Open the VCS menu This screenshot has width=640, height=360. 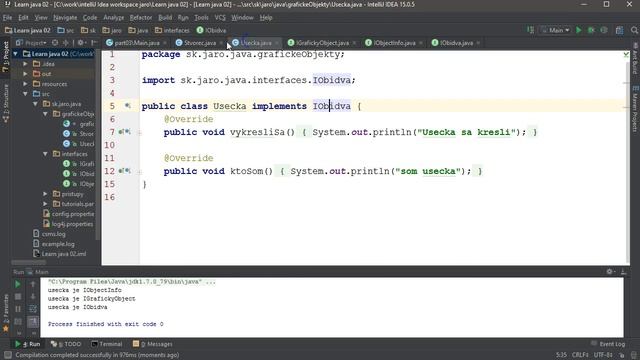(220, 18)
